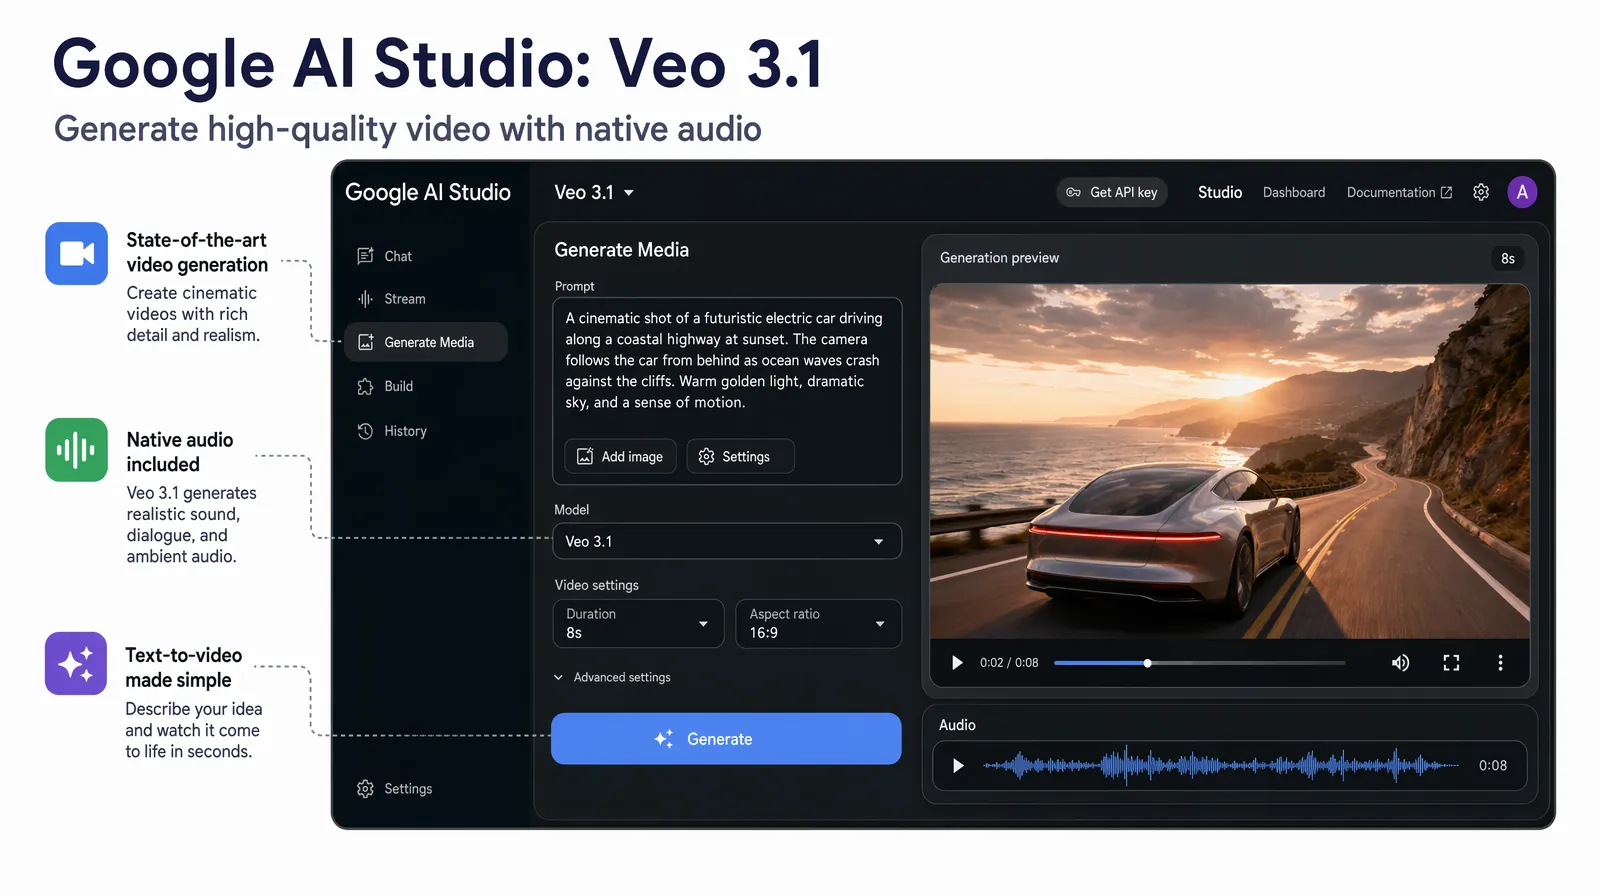The height and width of the screenshot is (896, 1600).
Task: Click Documentation external link icon
Action: tap(1446, 192)
